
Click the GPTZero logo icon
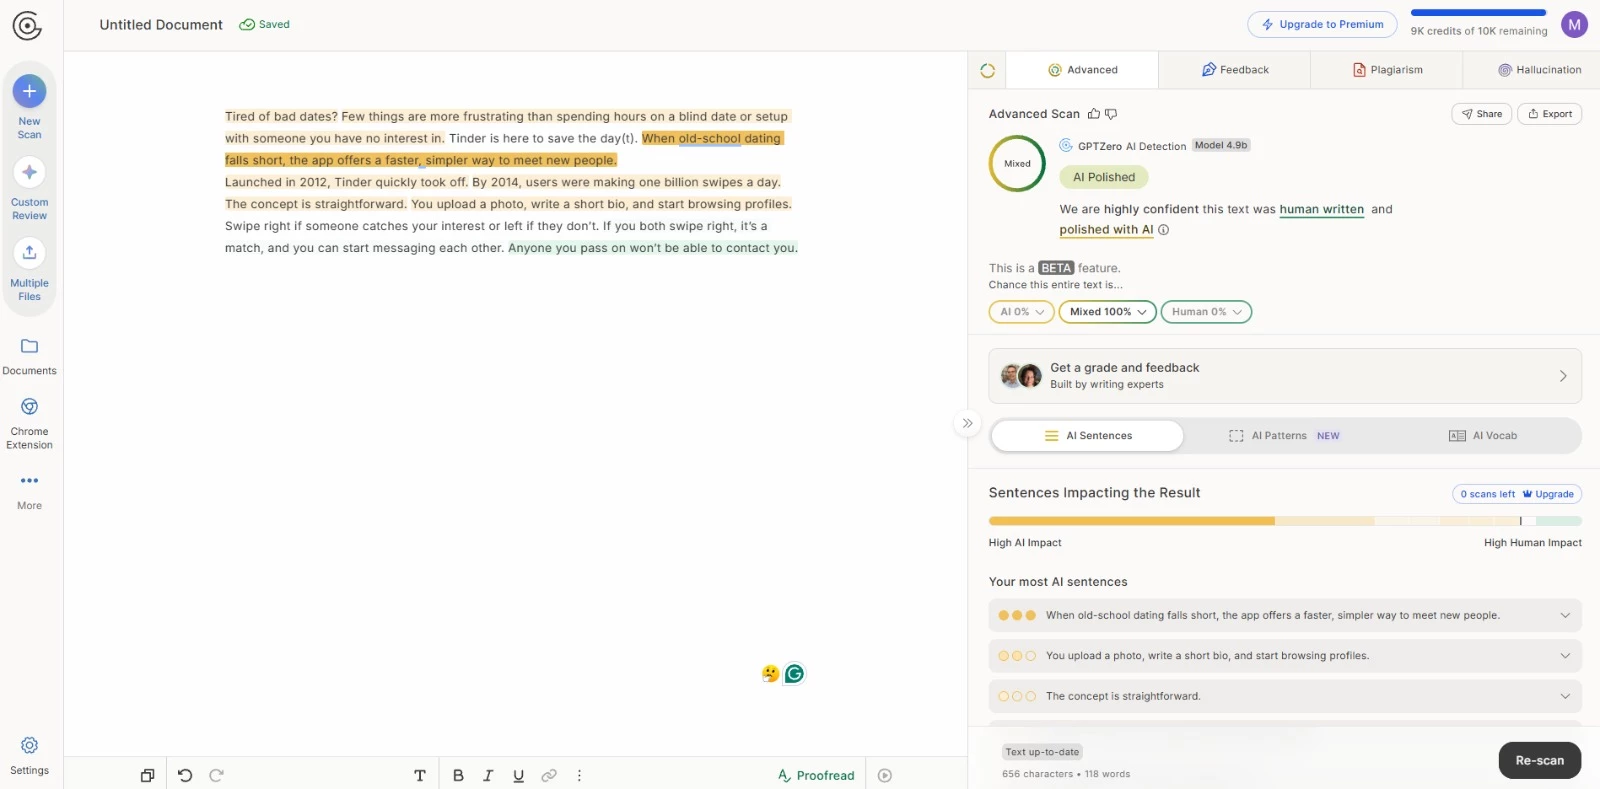tap(27, 25)
